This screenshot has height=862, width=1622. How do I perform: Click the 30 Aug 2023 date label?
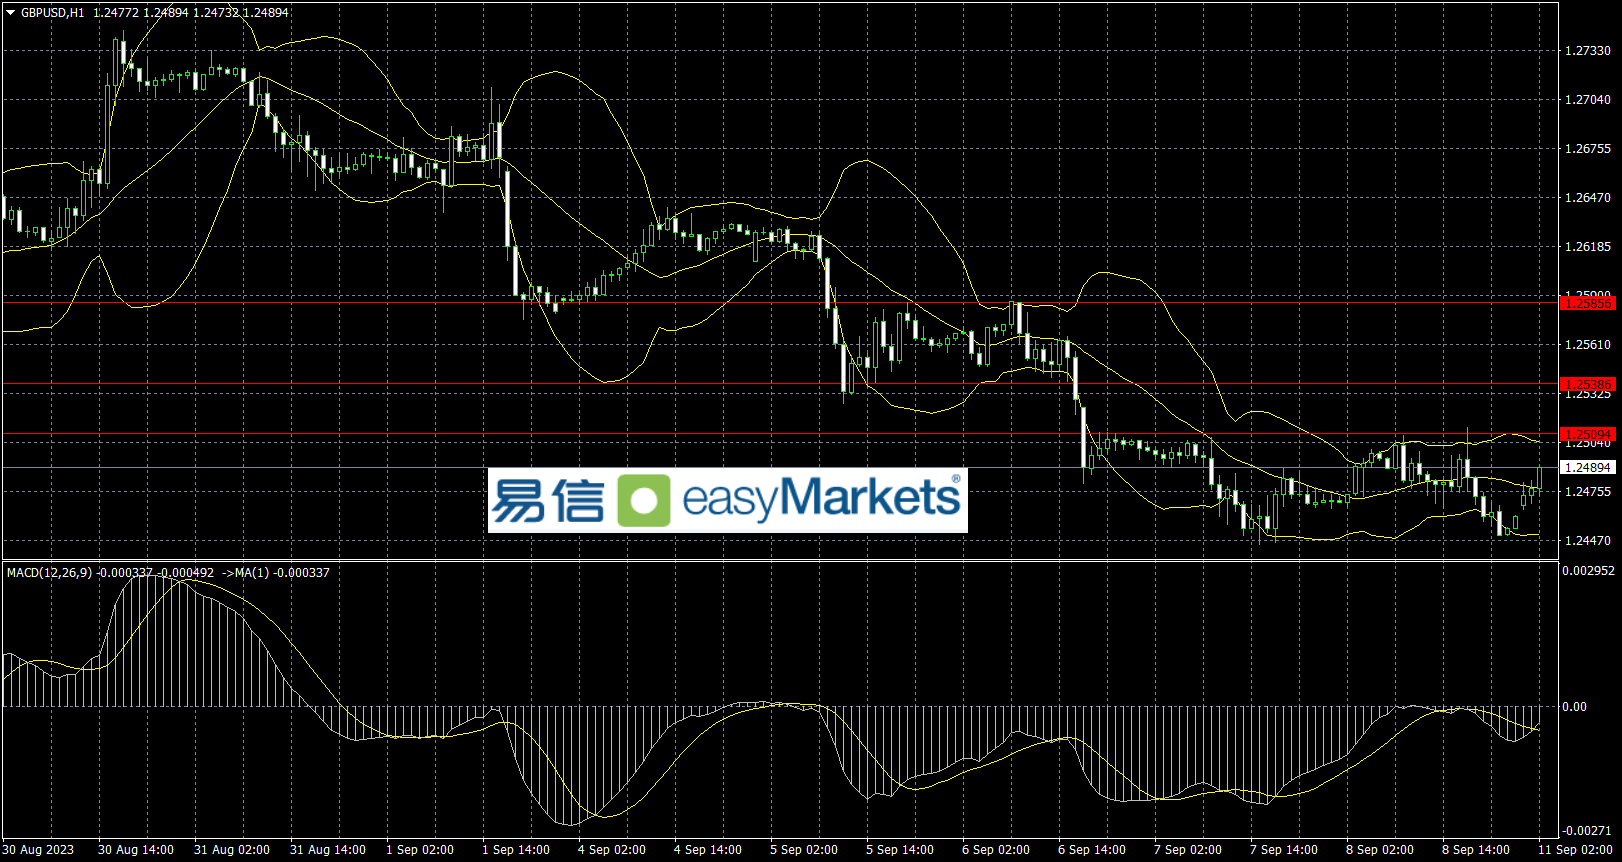click(x=40, y=850)
